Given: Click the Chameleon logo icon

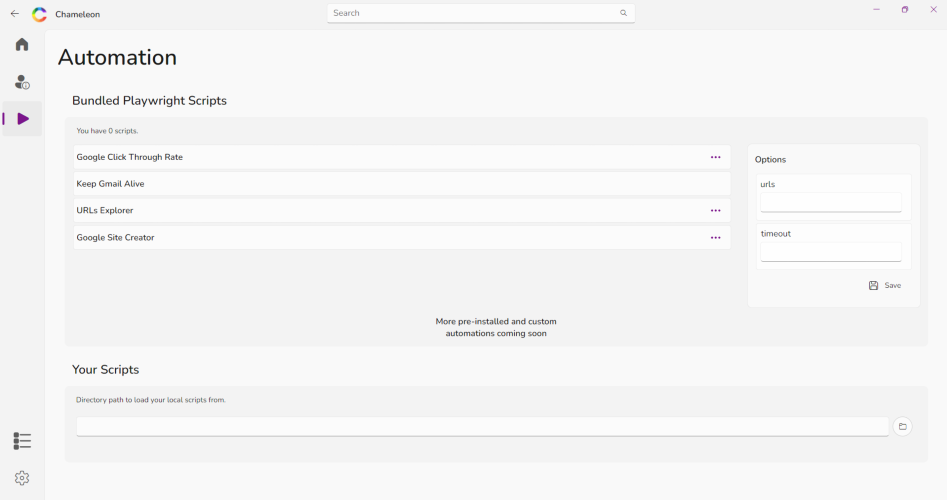Looking at the screenshot, I should click(x=39, y=14).
